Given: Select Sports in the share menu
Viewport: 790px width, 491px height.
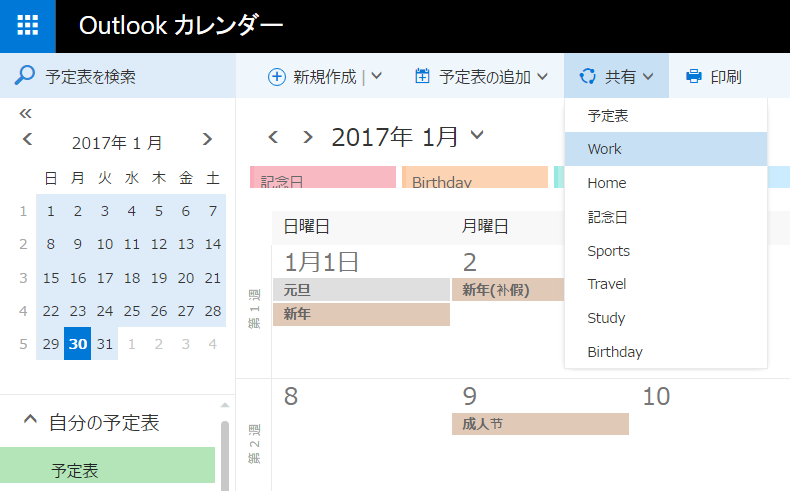Looking at the screenshot, I should (x=666, y=251).
